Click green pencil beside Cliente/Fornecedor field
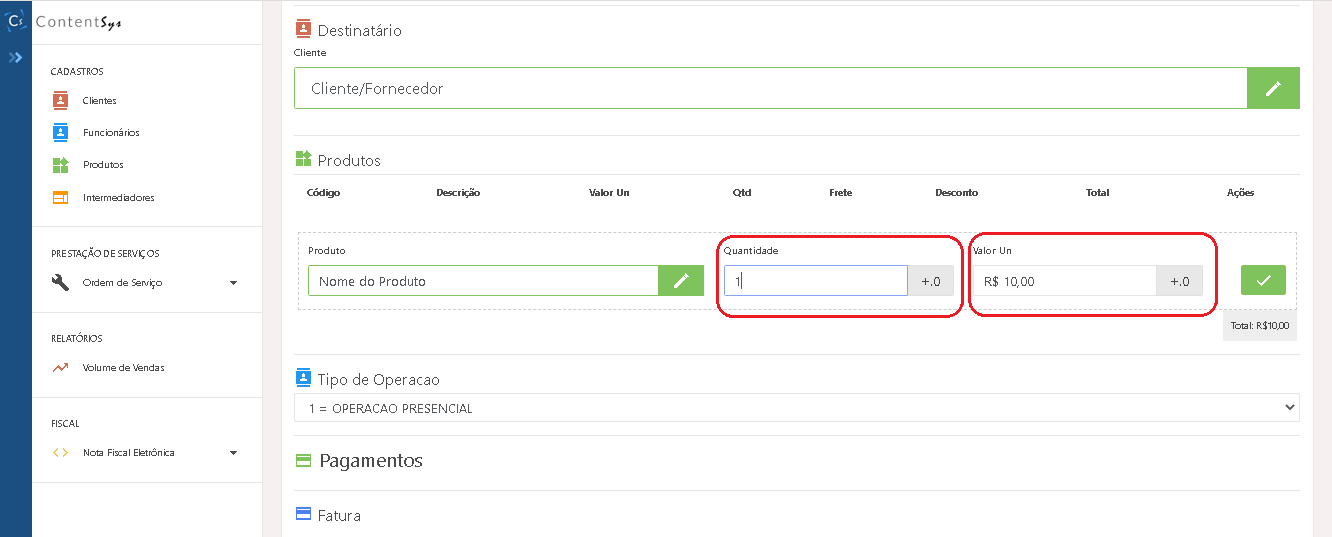 tap(1272, 88)
